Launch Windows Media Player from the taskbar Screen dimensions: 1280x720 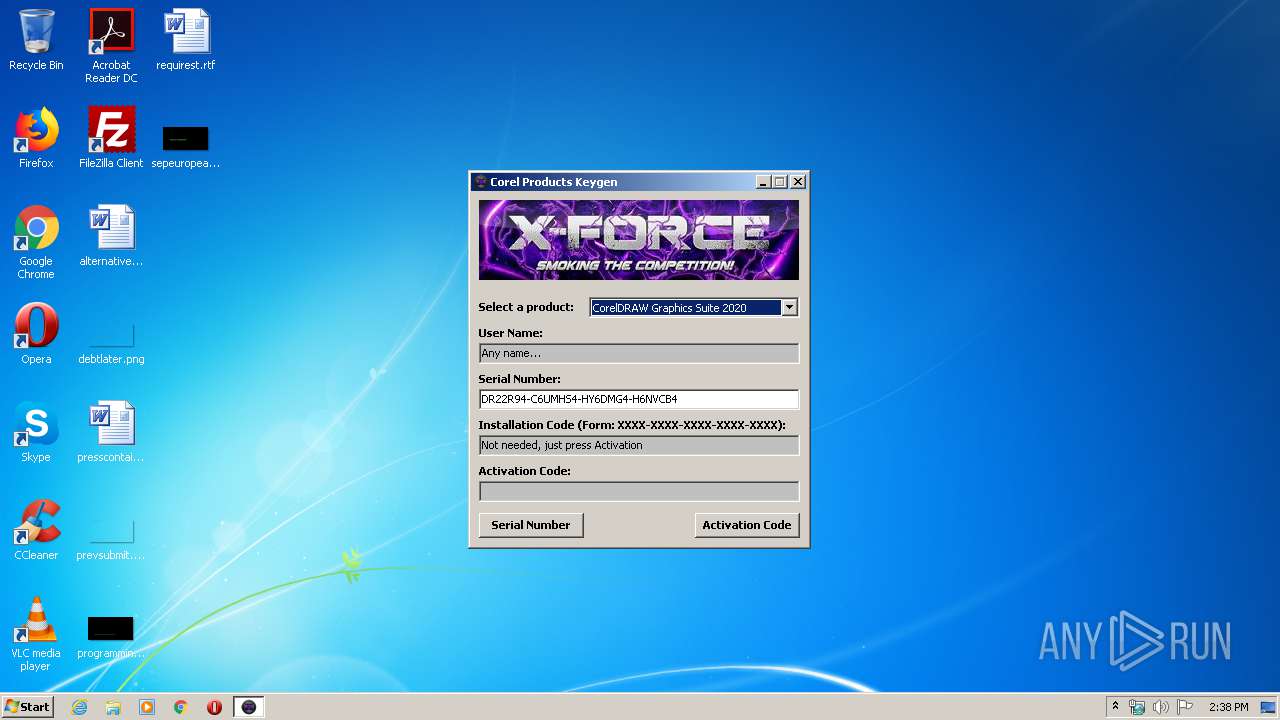[x=147, y=707]
